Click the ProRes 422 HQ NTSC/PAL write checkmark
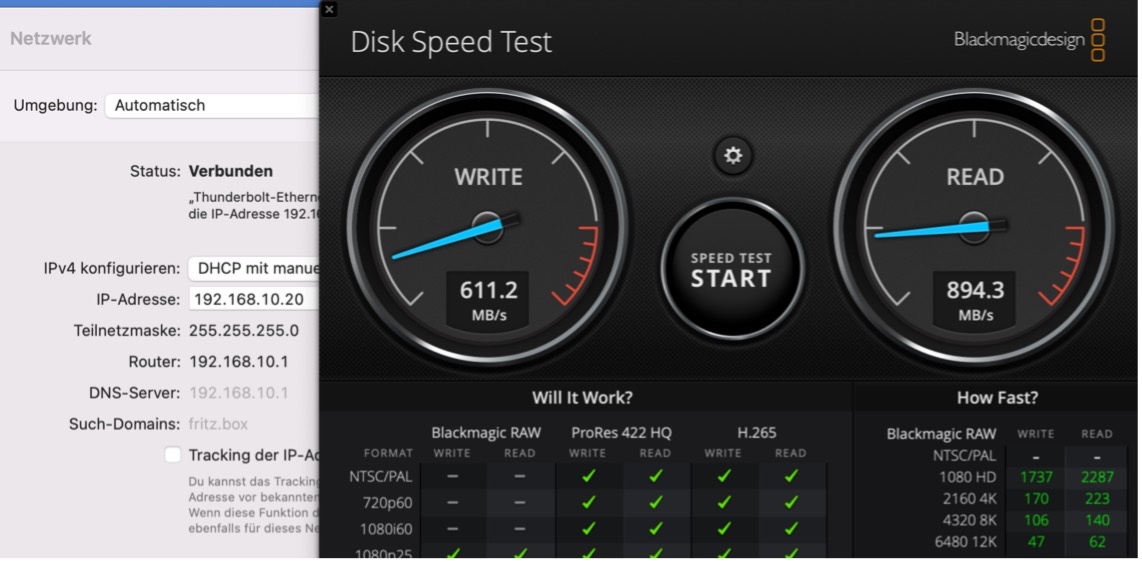This screenshot has width=1142, height=562. (x=588, y=476)
